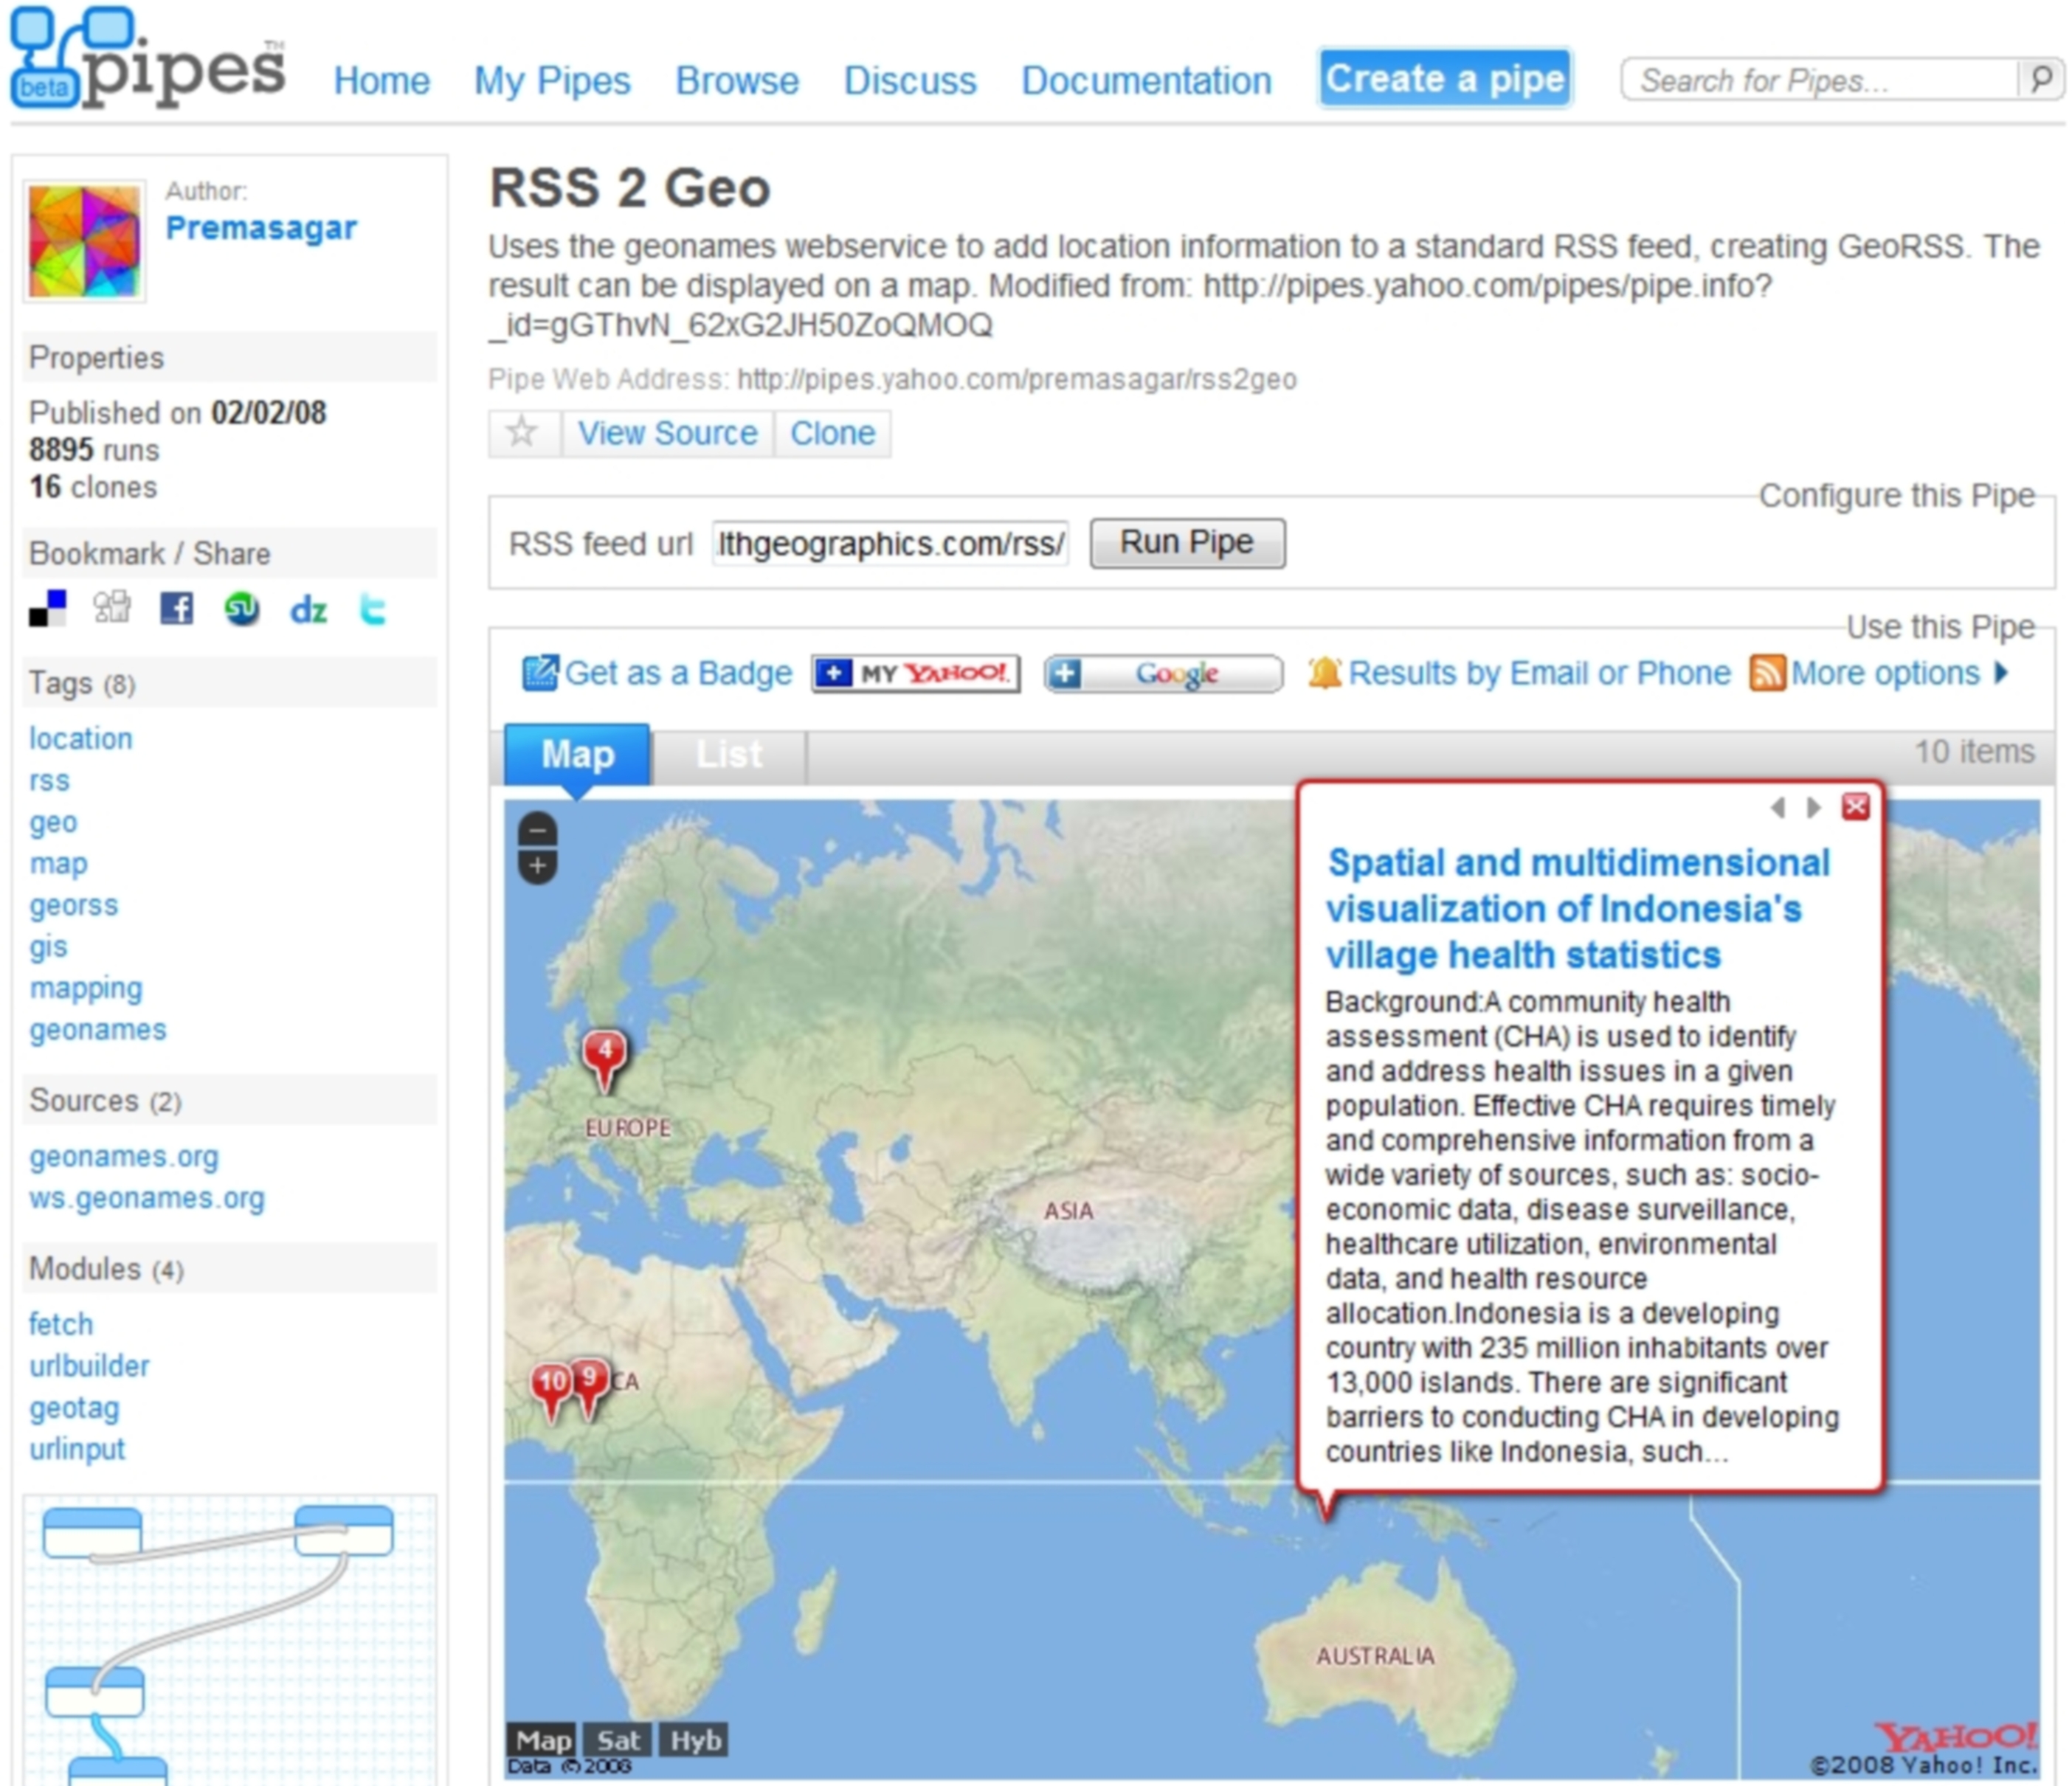This screenshot has width=2072, height=1786.
Task: Click the Pipes beta logo
Action: [x=148, y=59]
